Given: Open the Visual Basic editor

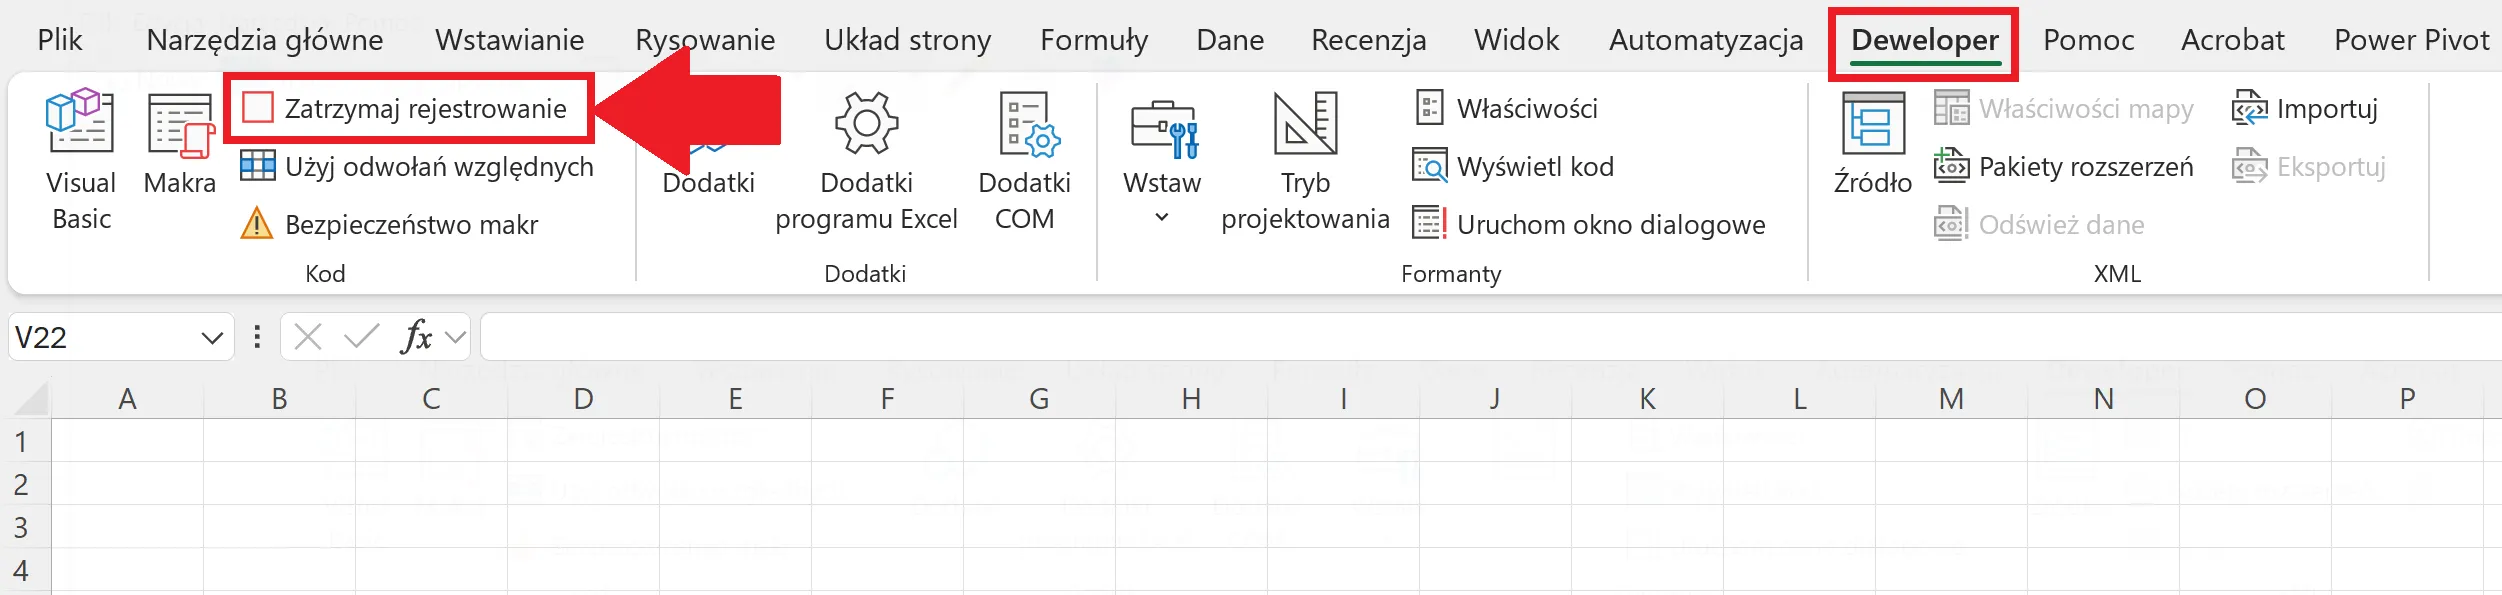Looking at the screenshot, I should click(80, 160).
